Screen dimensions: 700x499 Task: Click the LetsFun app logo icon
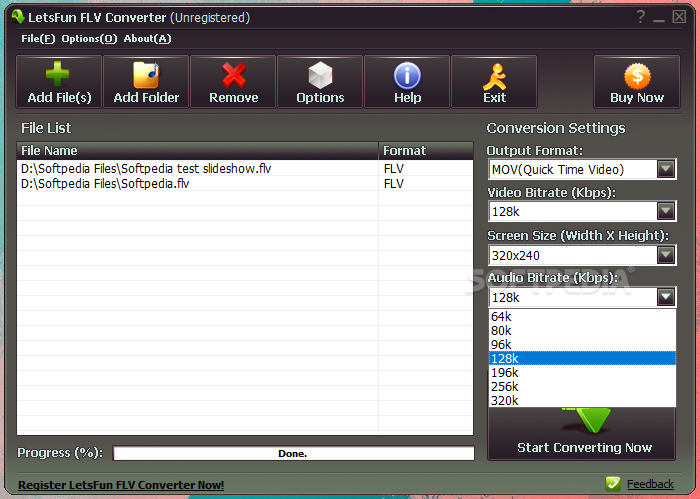[18, 17]
